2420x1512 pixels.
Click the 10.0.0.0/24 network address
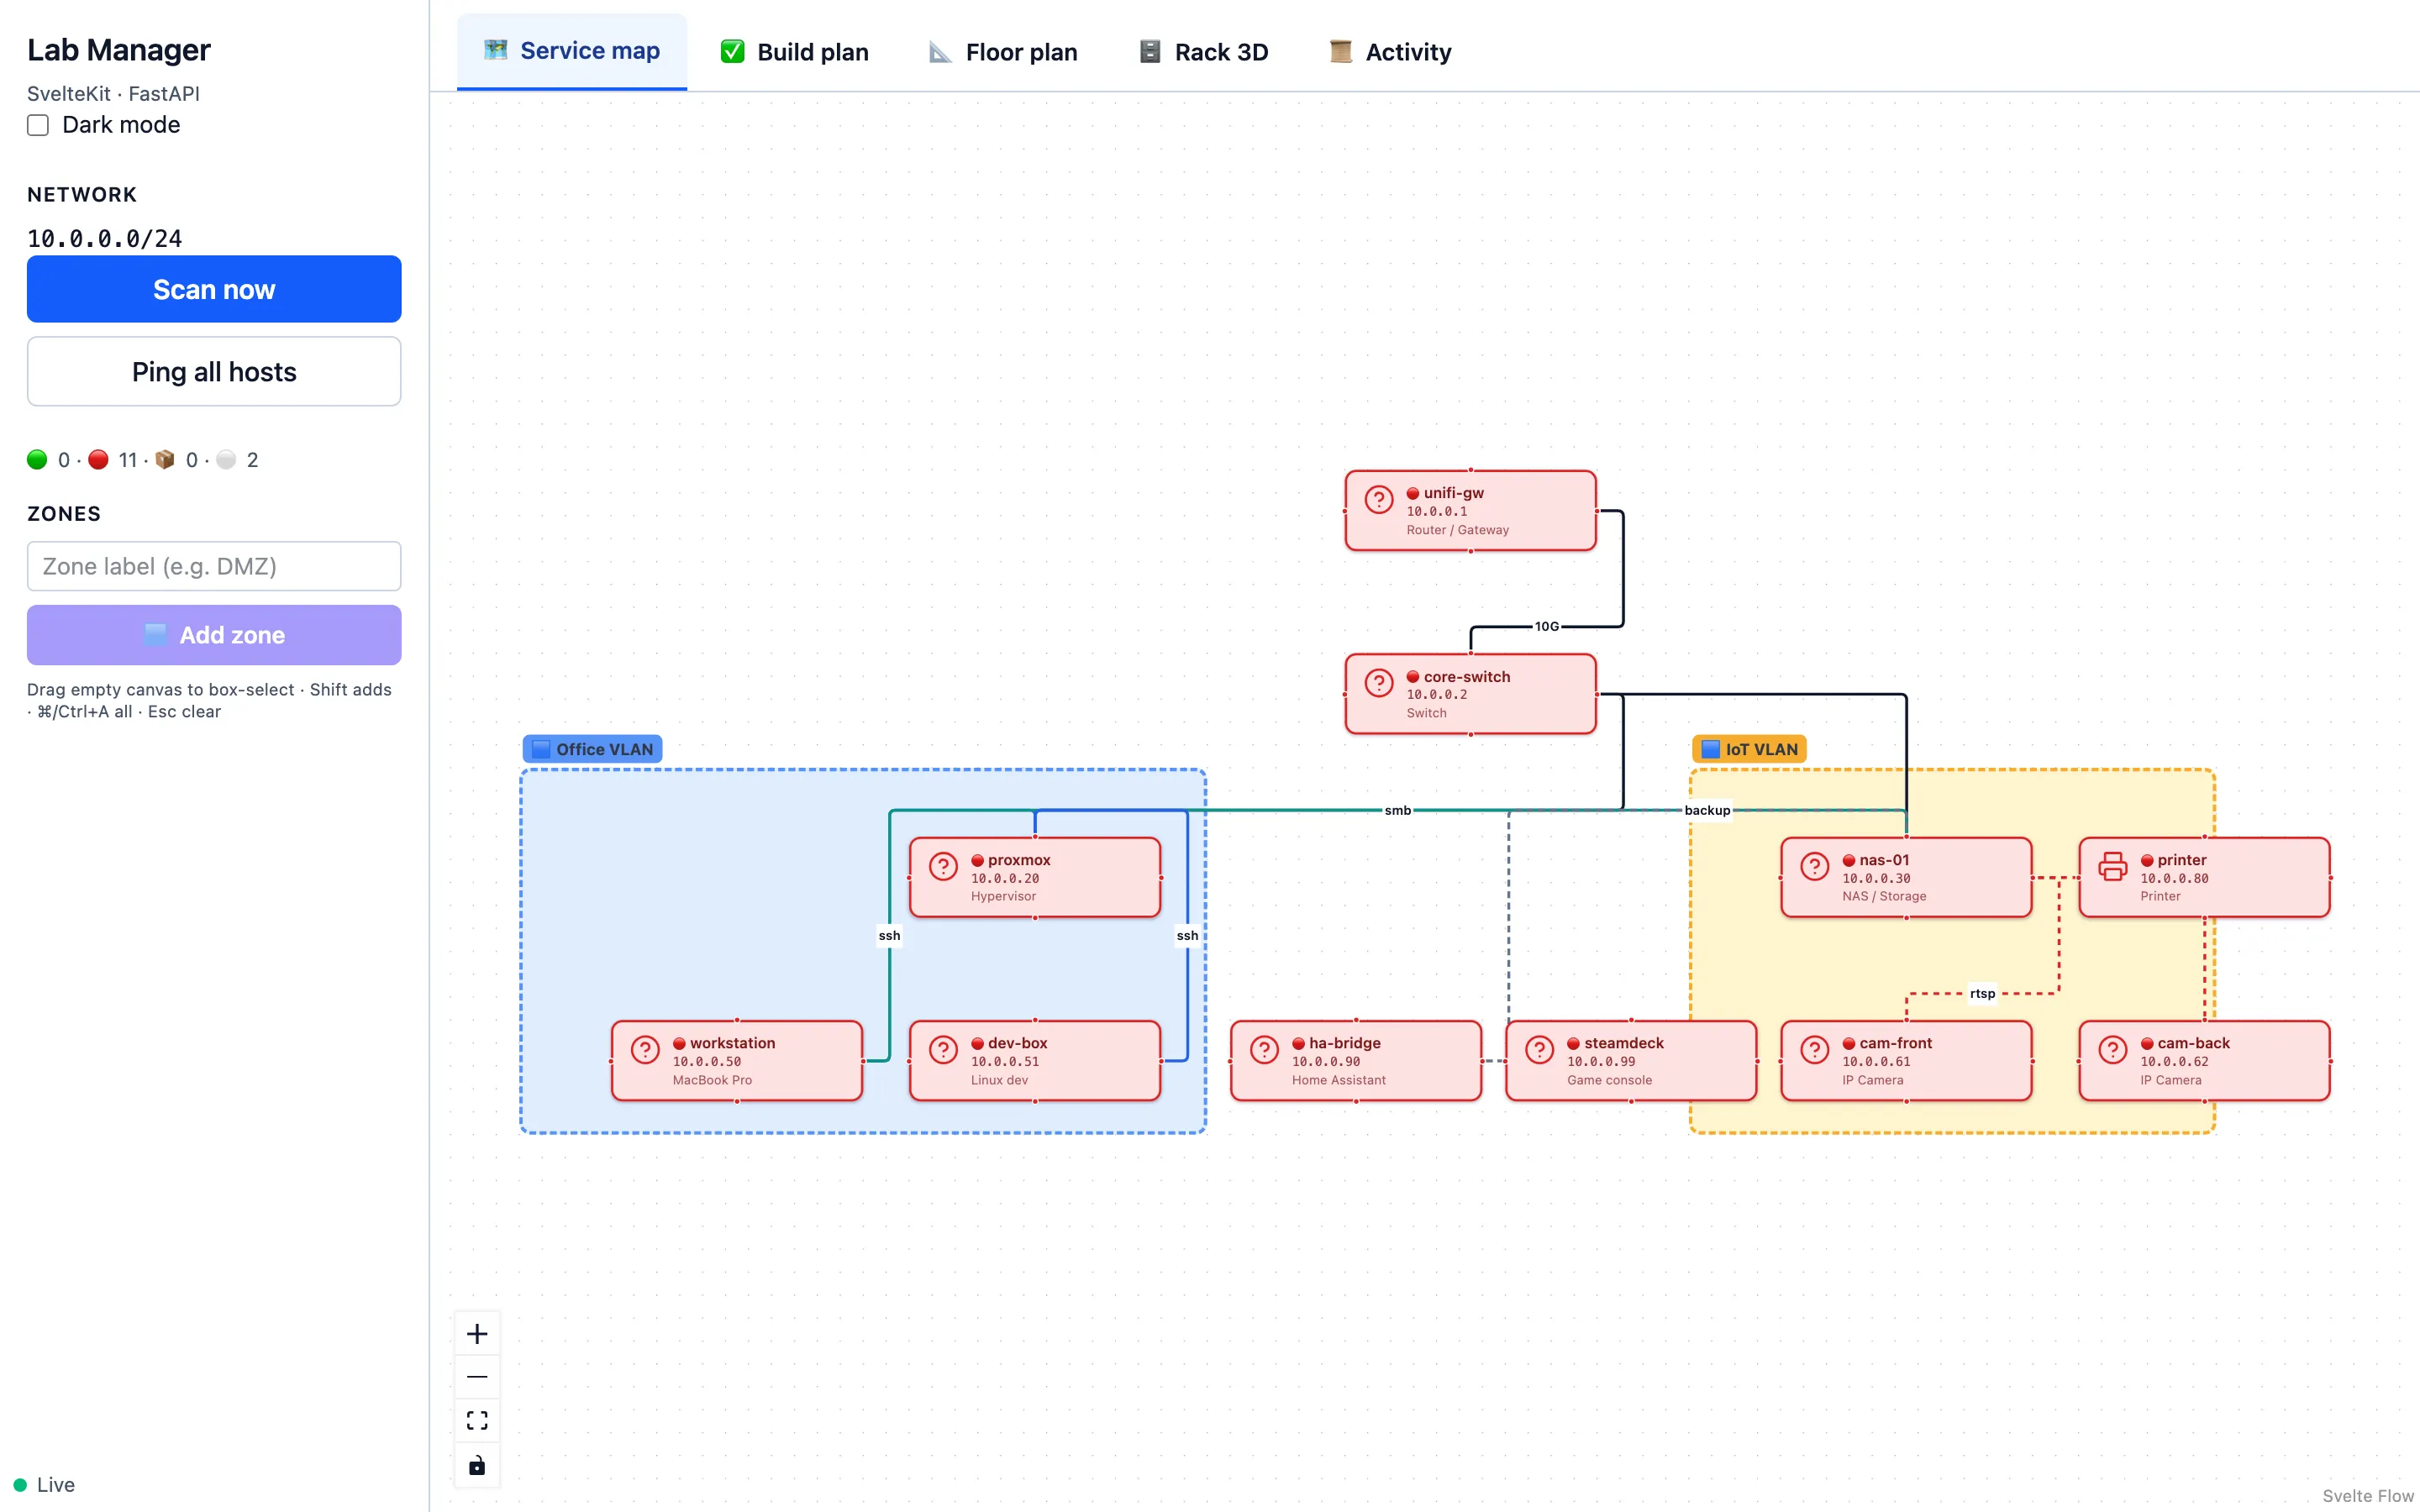[104, 238]
